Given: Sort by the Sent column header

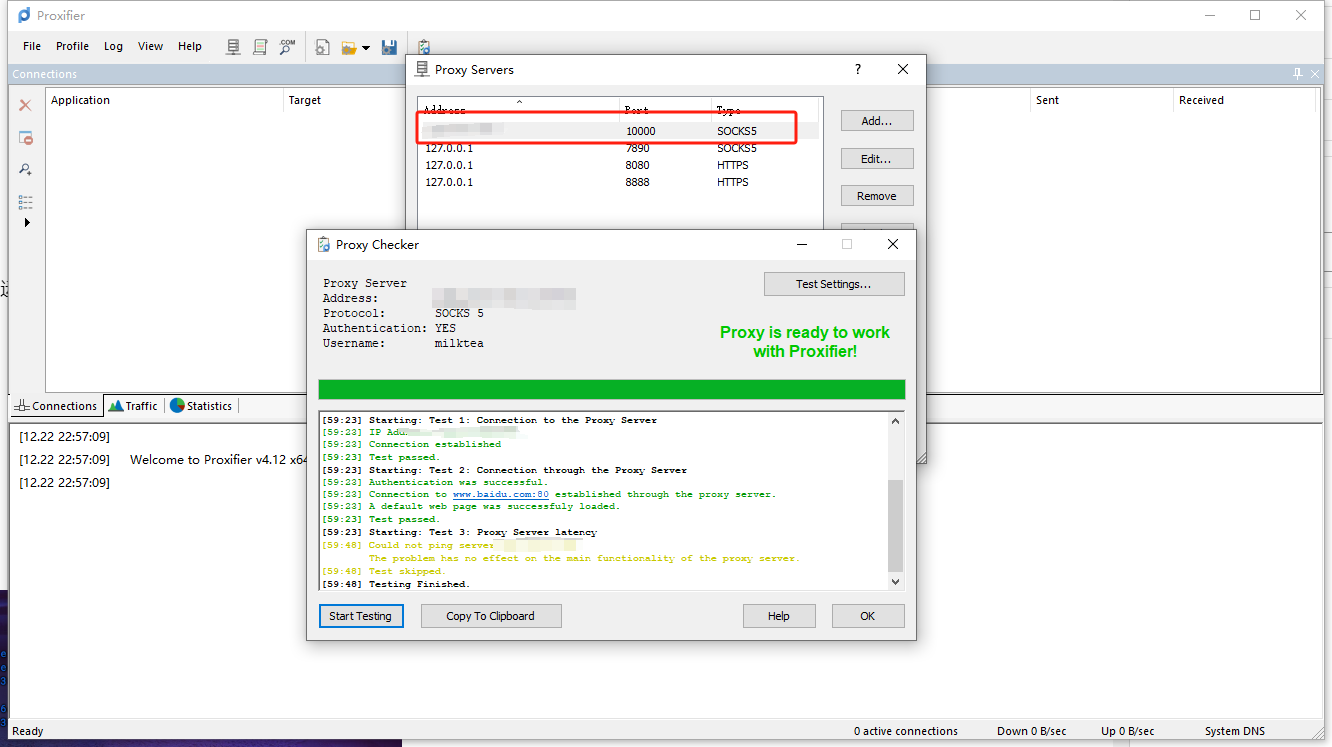Looking at the screenshot, I should coord(1101,100).
